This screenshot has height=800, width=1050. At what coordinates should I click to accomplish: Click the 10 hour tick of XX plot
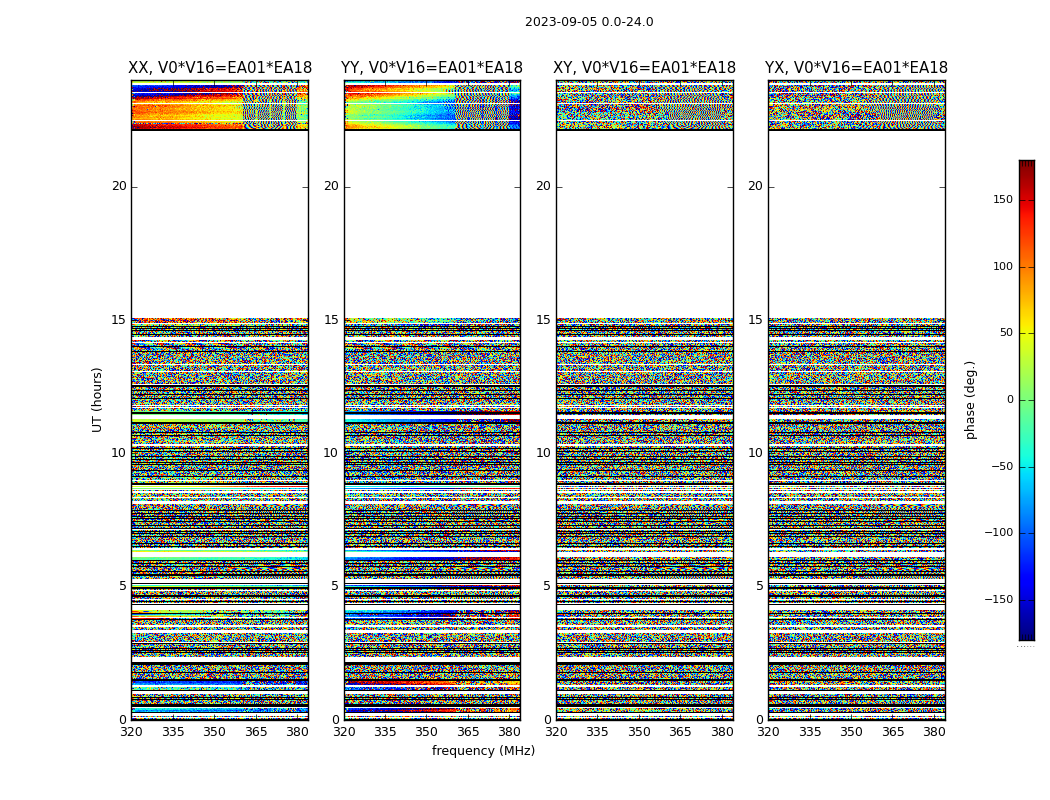[x=119, y=453]
